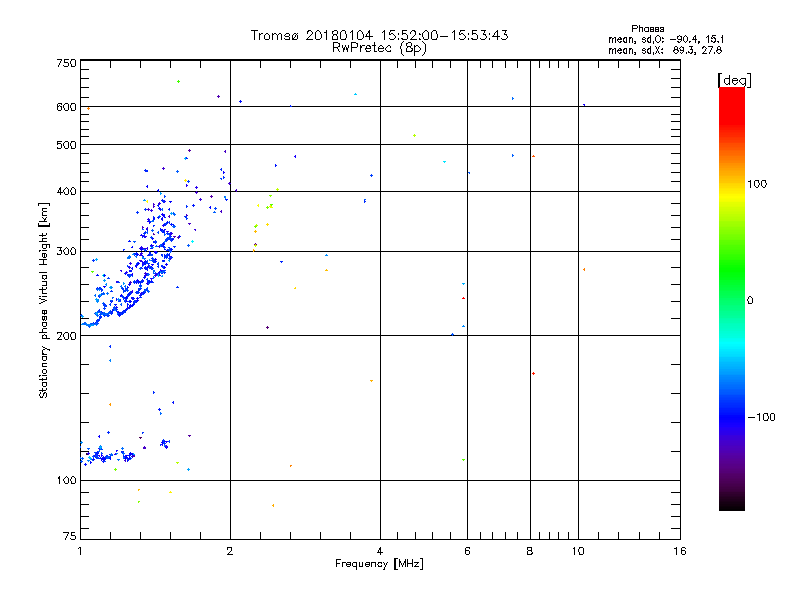This screenshot has width=800, height=600.
Task: Click the x-axis tick label '10'
Action: [578, 551]
